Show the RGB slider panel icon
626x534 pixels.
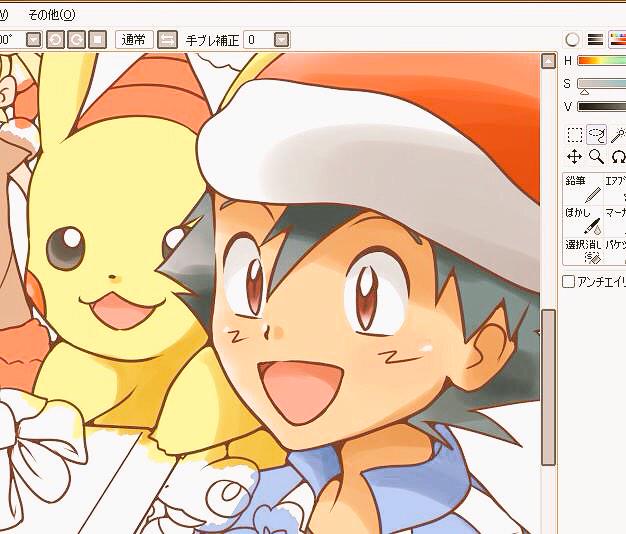click(595, 40)
